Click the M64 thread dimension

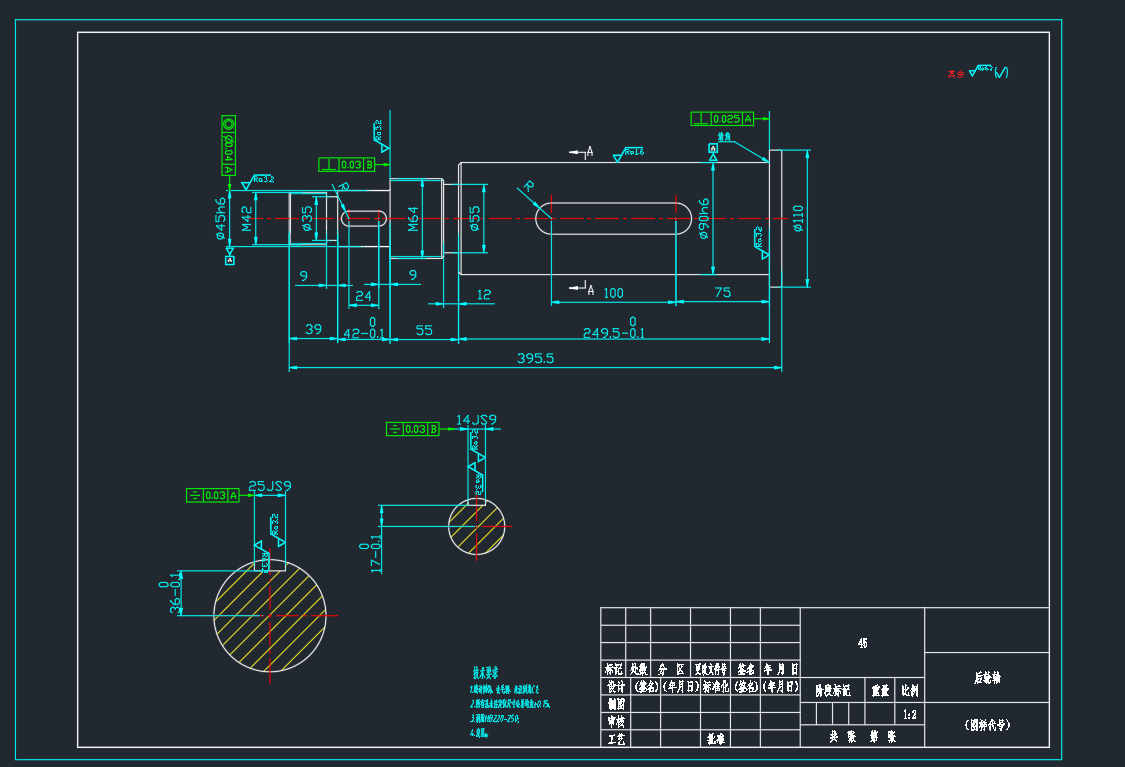tap(413, 219)
